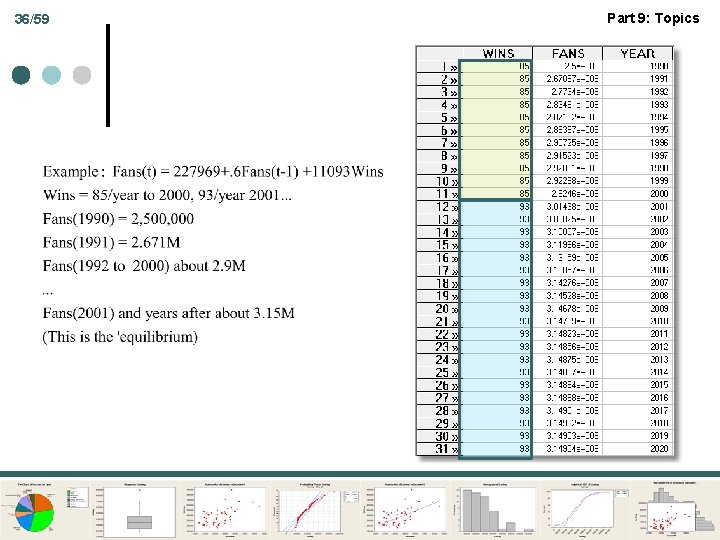Select the S-shaped curve plot thumbnail
This screenshot has width=720, height=540.
click(585, 510)
